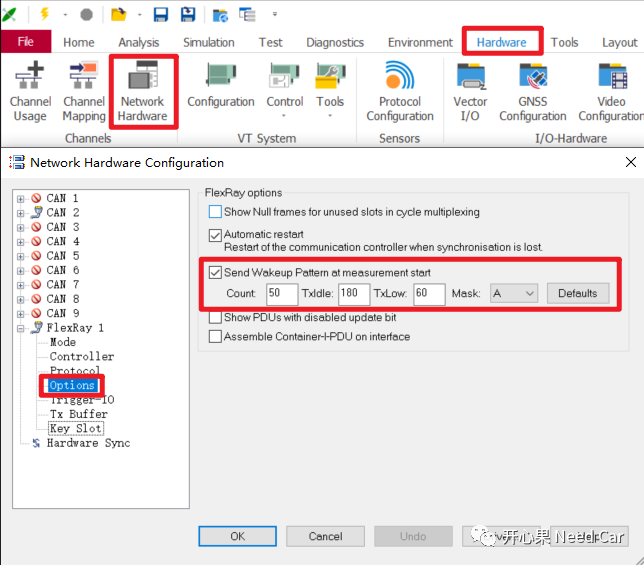Open the VT System Tools menu

coord(330,88)
